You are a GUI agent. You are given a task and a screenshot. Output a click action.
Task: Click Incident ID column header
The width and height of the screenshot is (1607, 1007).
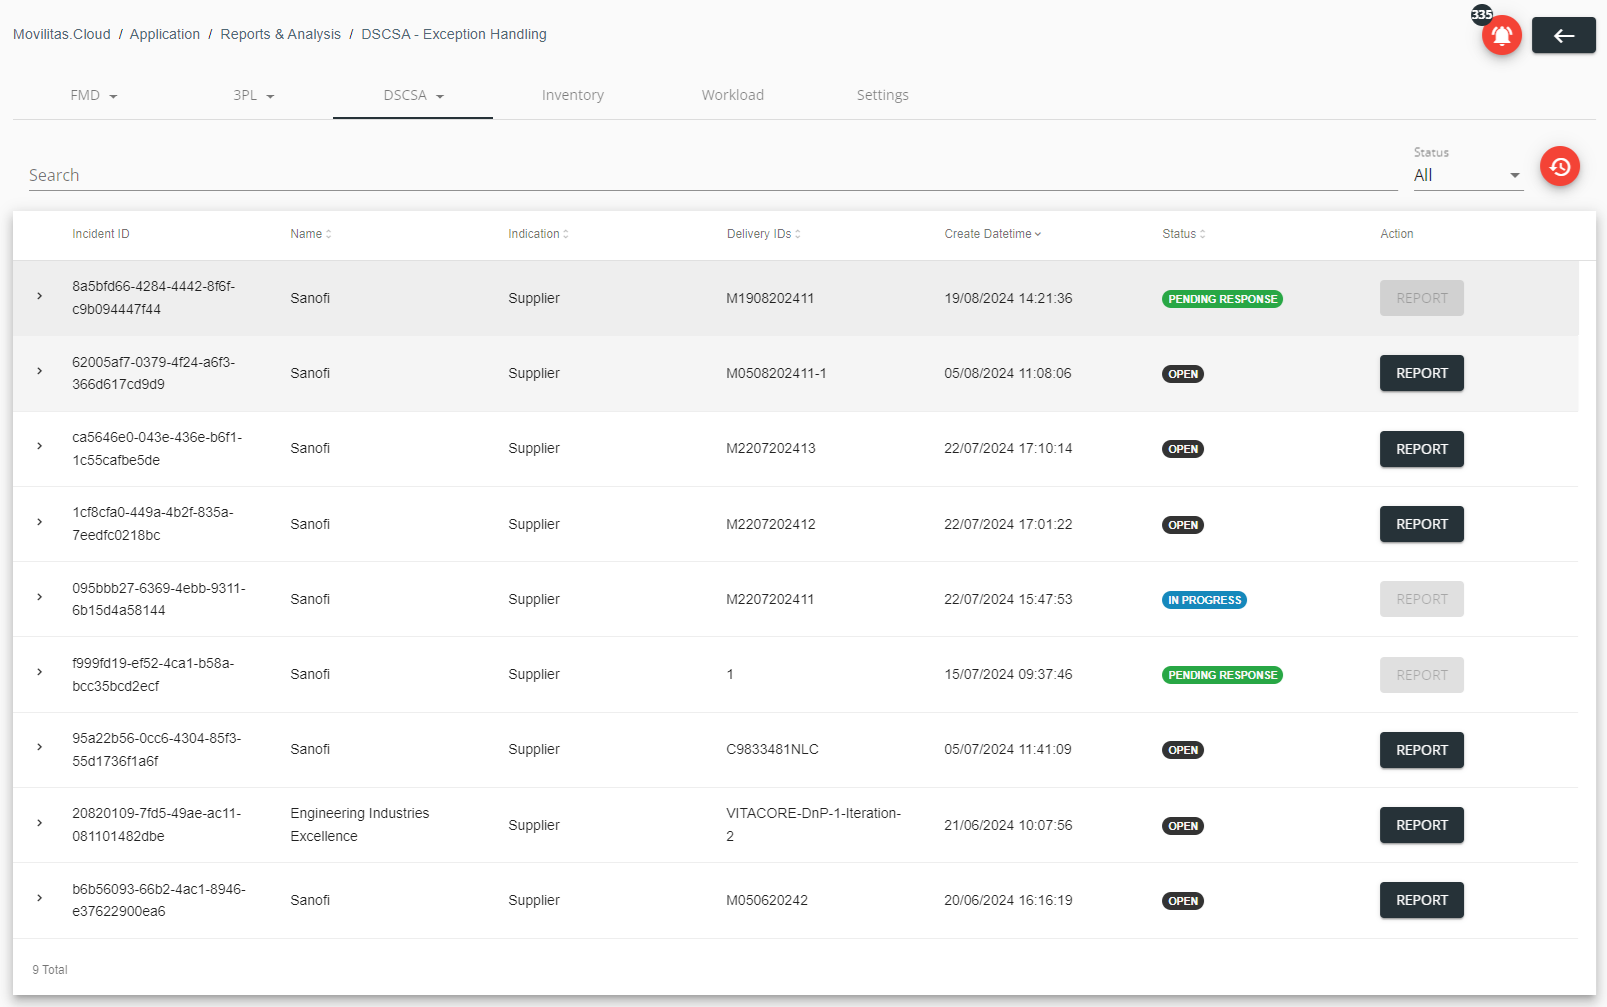point(101,234)
